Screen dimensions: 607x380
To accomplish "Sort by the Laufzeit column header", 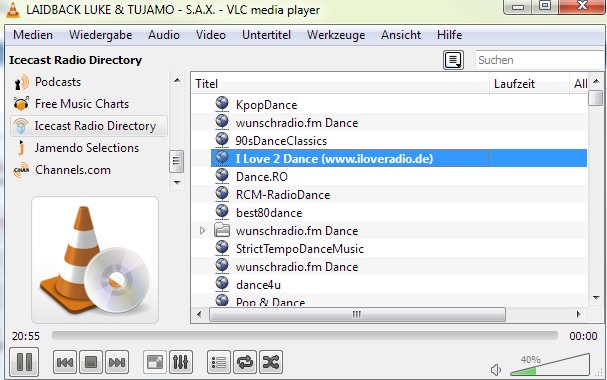I will coord(529,84).
